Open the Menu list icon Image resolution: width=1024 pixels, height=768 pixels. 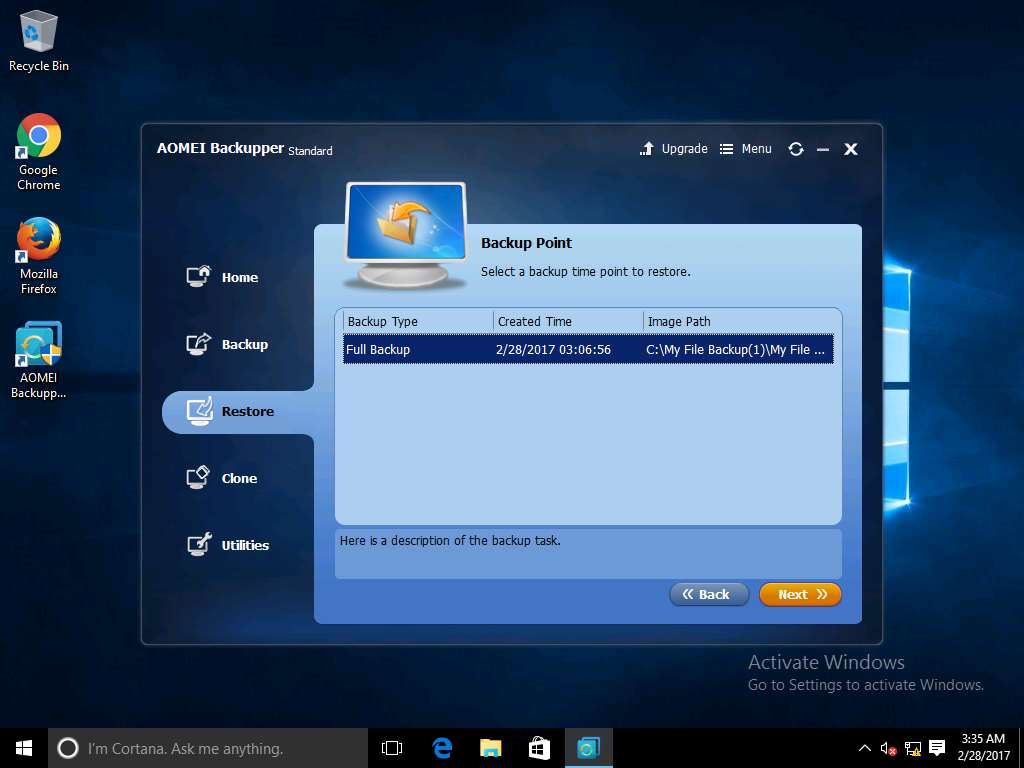726,149
